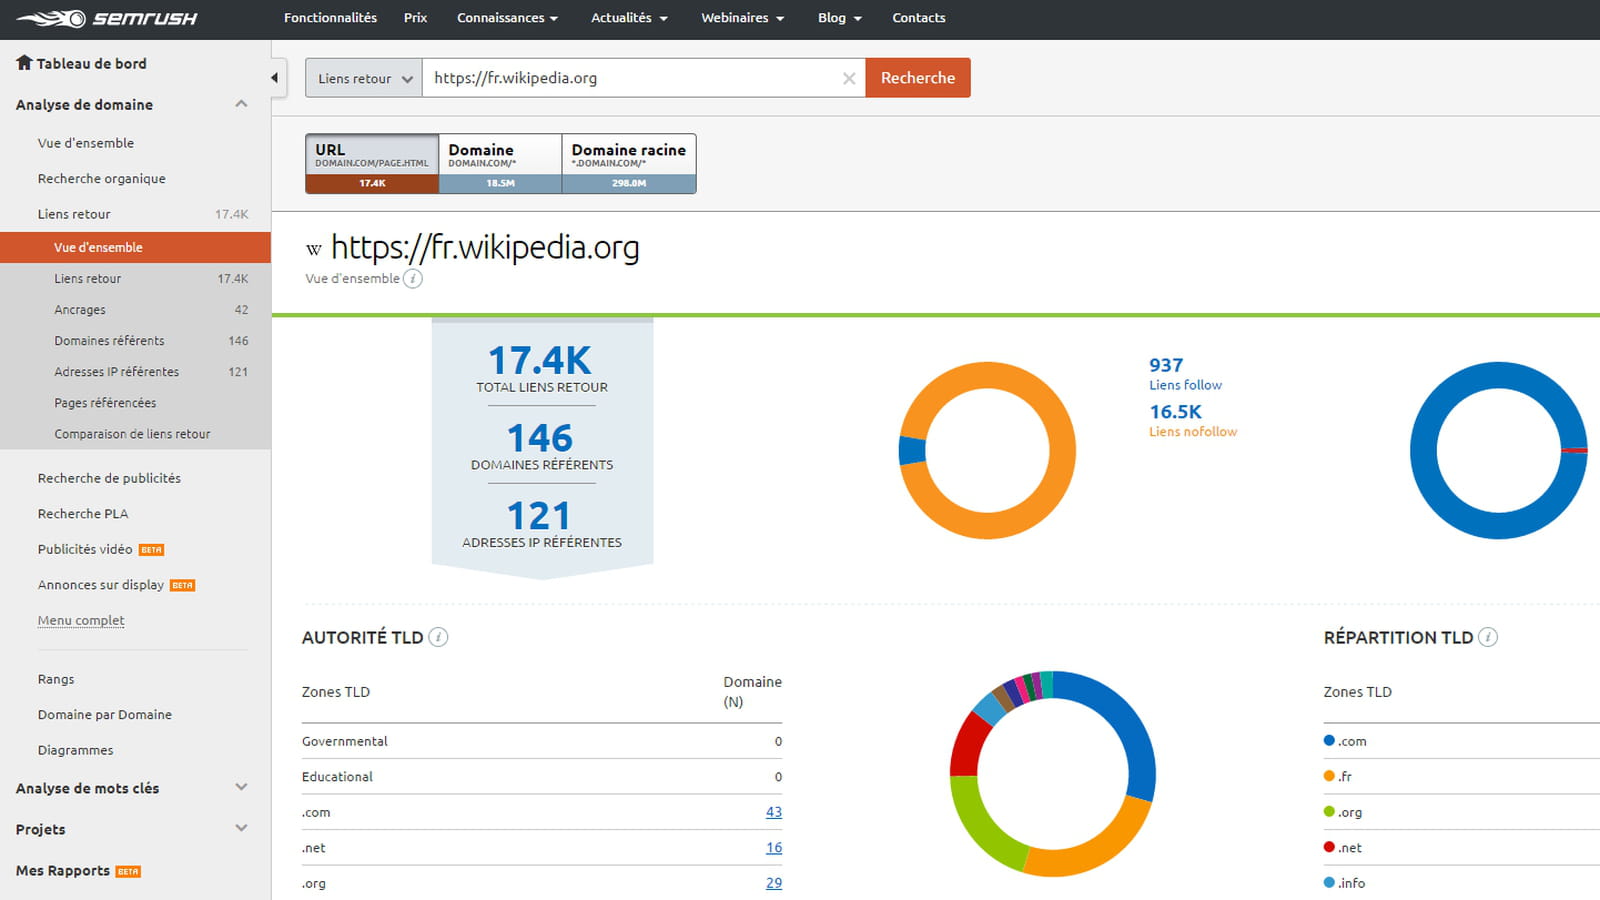Image resolution: width=1600 pixels, height=900 pixels.
Task: Open the Webinaires menu
Action: pyautogui.click(x=742, y=18)
